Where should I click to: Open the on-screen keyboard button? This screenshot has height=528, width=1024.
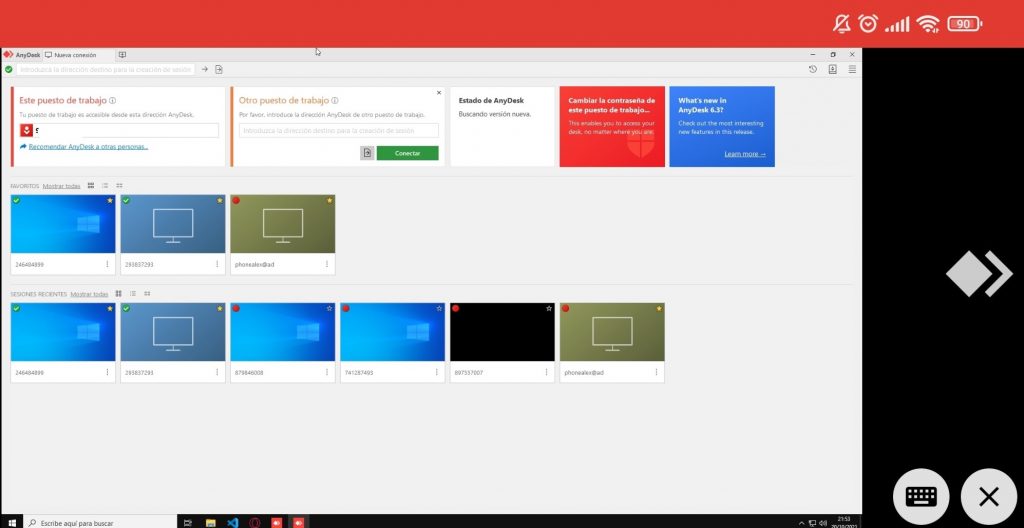pos(920,497)
